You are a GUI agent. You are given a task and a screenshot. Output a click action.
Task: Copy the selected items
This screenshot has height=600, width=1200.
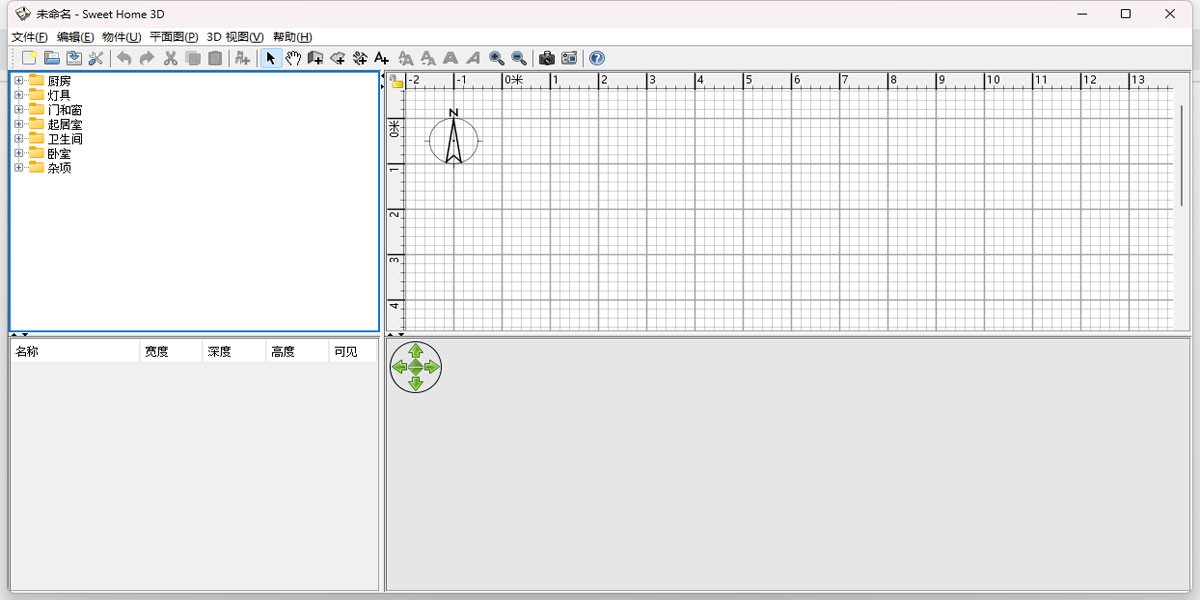pyautogui.click(x=193, y=58)
